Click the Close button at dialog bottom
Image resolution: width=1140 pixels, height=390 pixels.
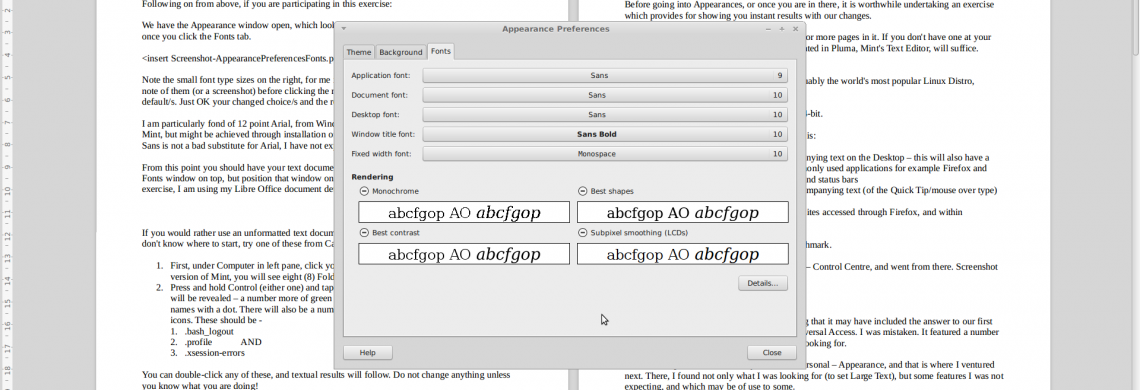tap(771, 352)
